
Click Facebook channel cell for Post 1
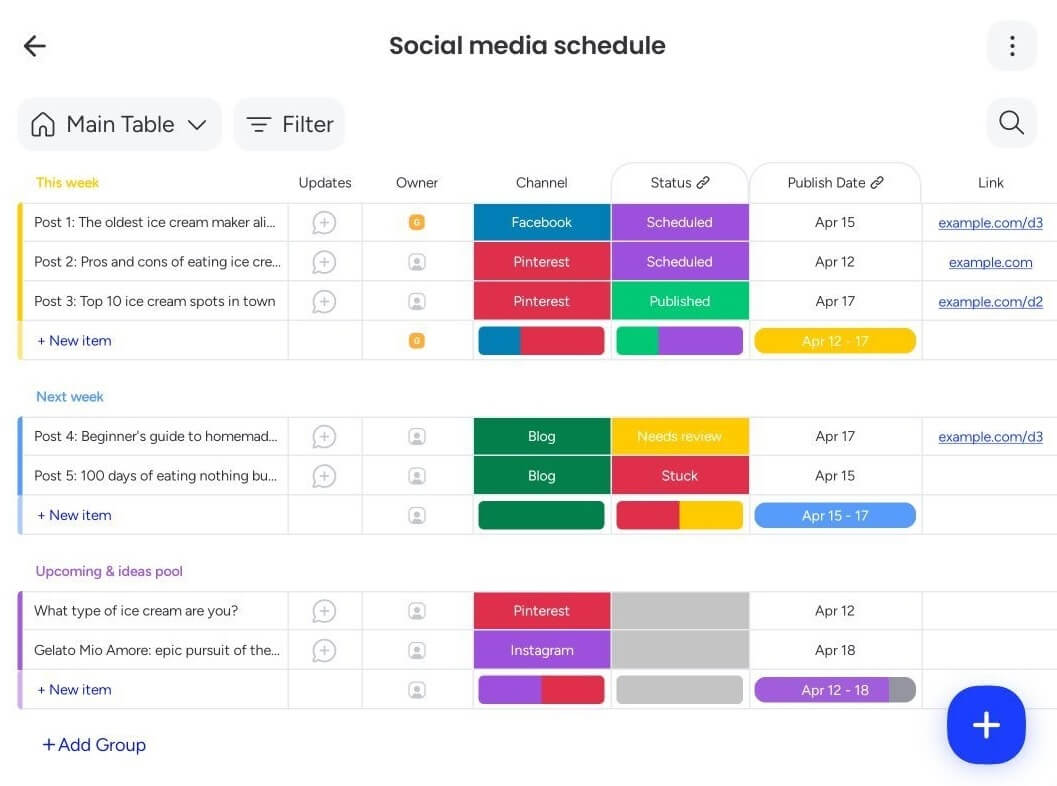(541, 222)
